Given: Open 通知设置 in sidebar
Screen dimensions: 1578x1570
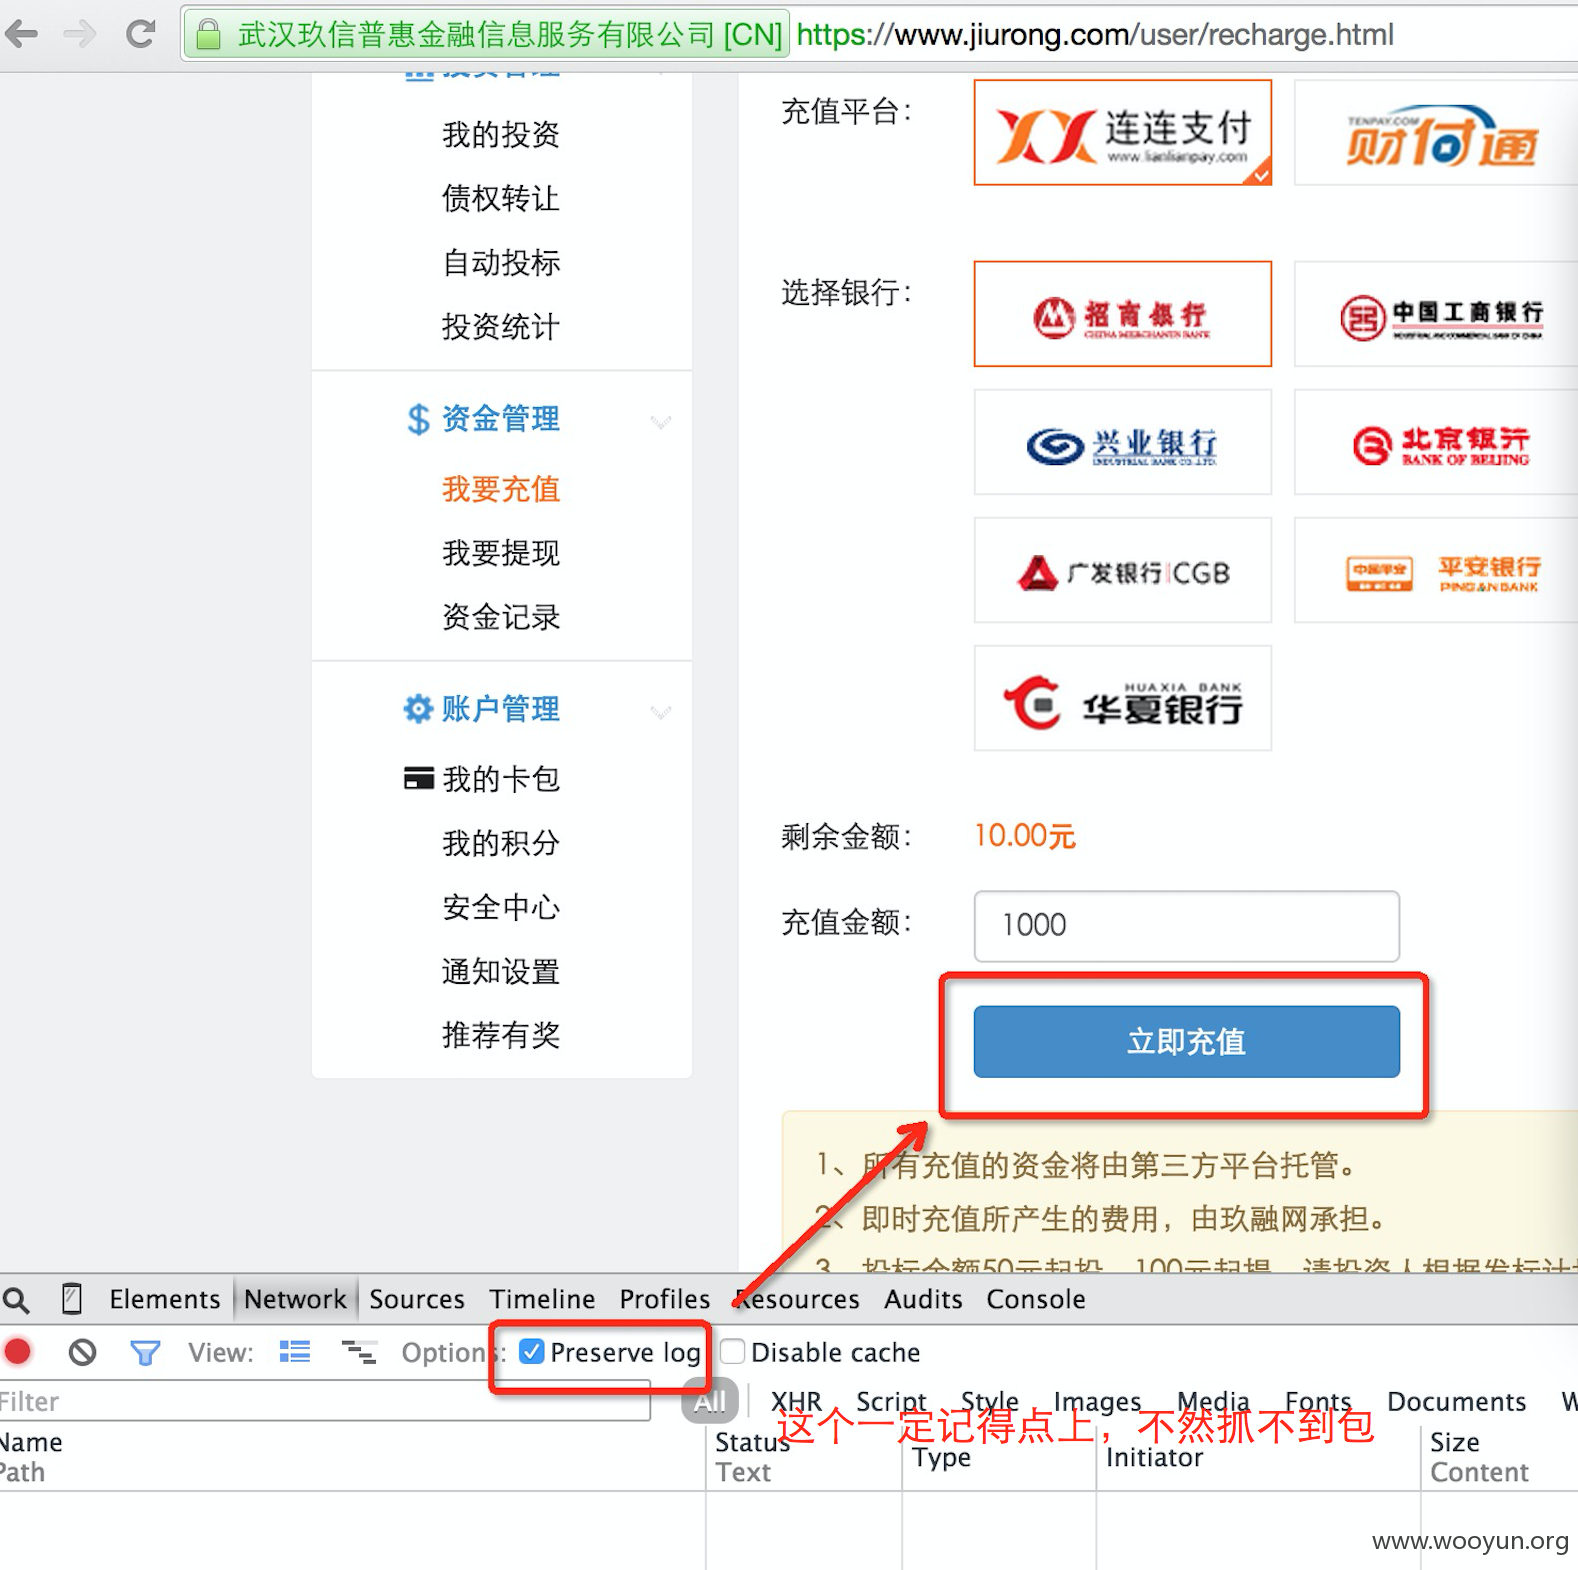Looking at the screenshot, I should (501, 971).
